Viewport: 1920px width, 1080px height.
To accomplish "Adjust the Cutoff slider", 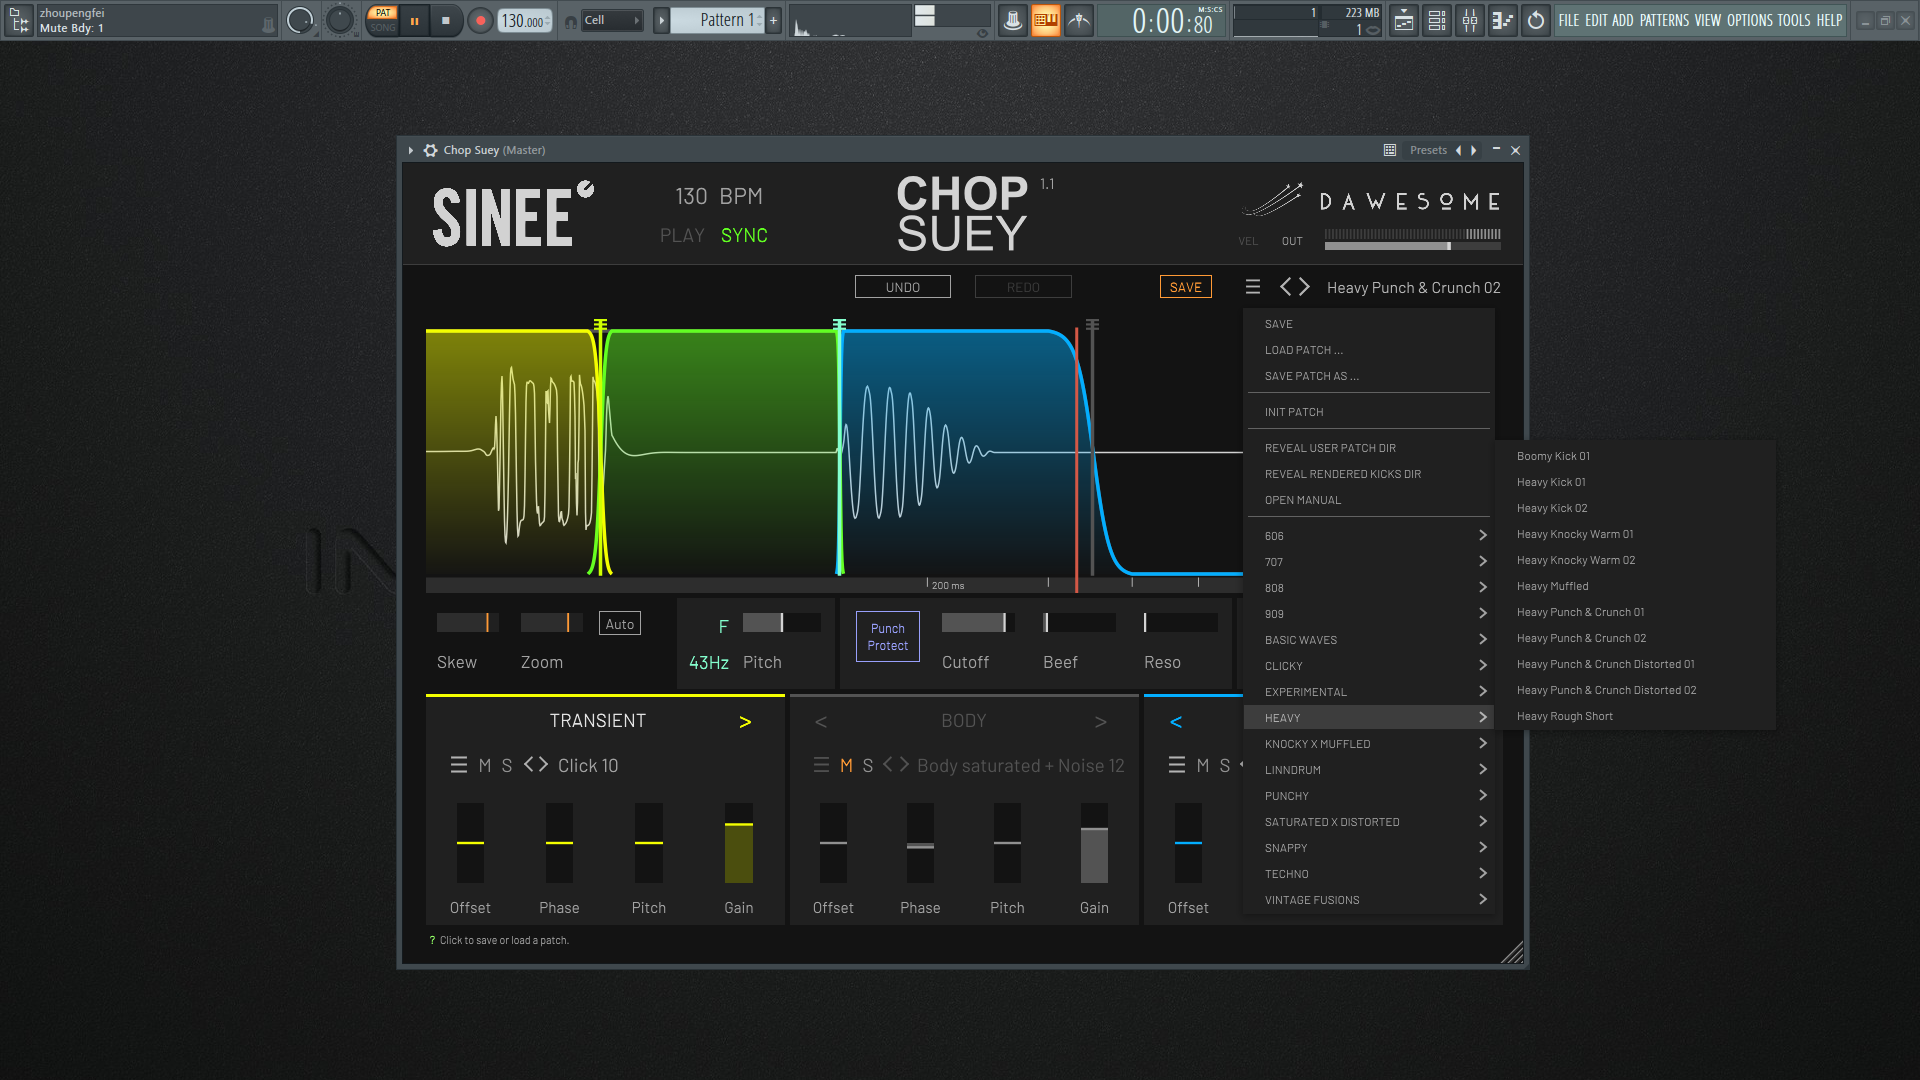I will (x=978, y=623).
